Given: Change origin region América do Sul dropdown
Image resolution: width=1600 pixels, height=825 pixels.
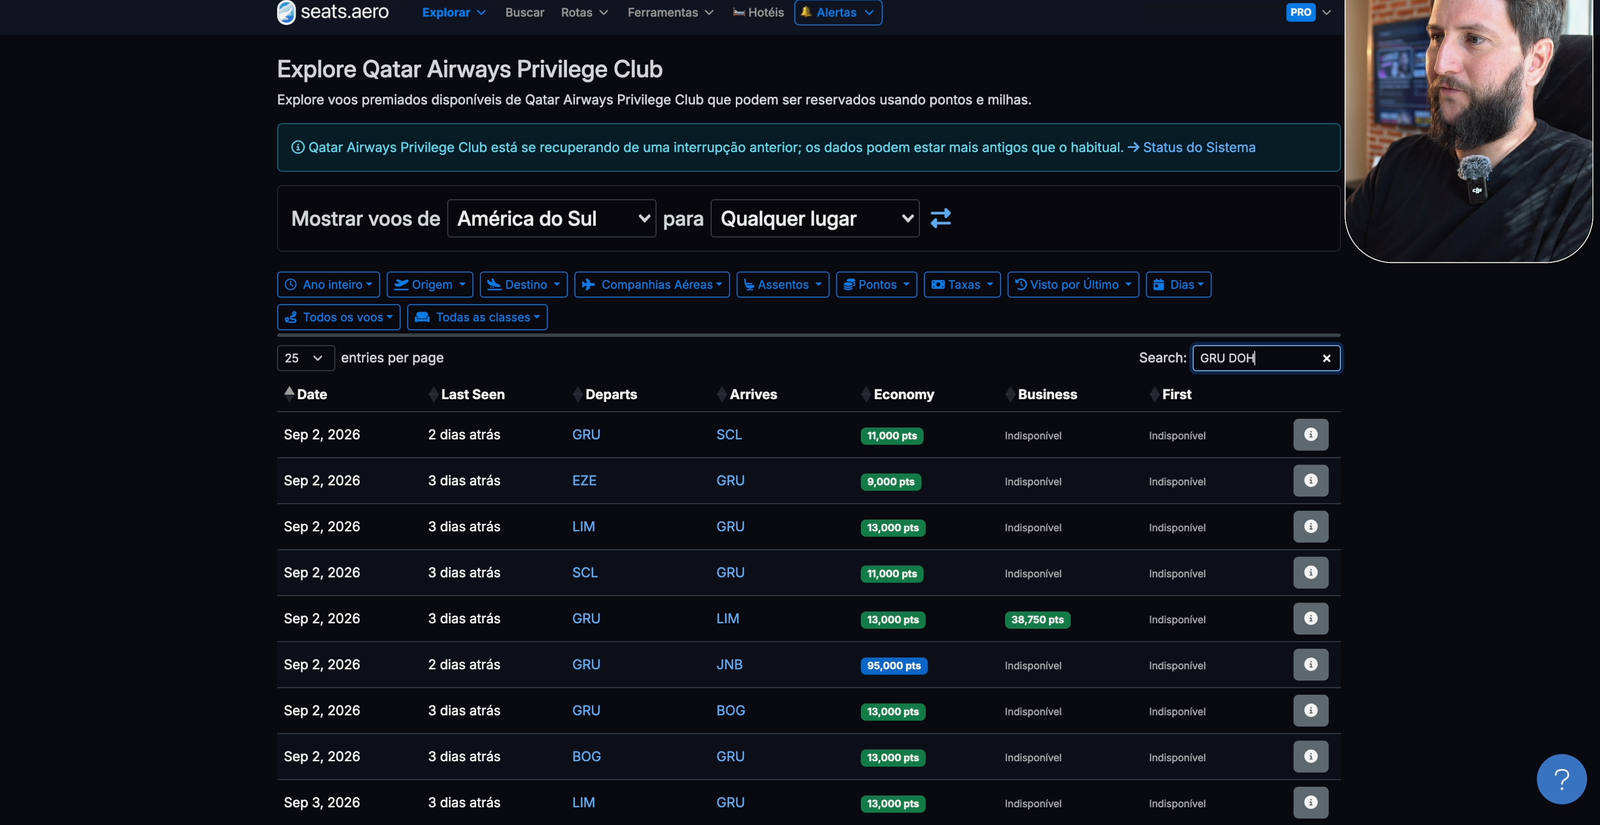Looking at the screenshot, I should point(551,218).
